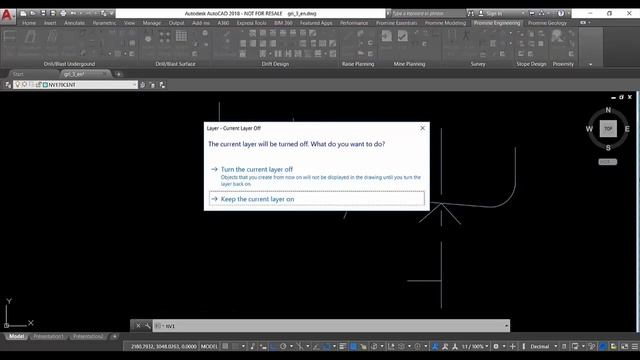Click the workspace switching gear icon in status bar

[x=496, y=347]
